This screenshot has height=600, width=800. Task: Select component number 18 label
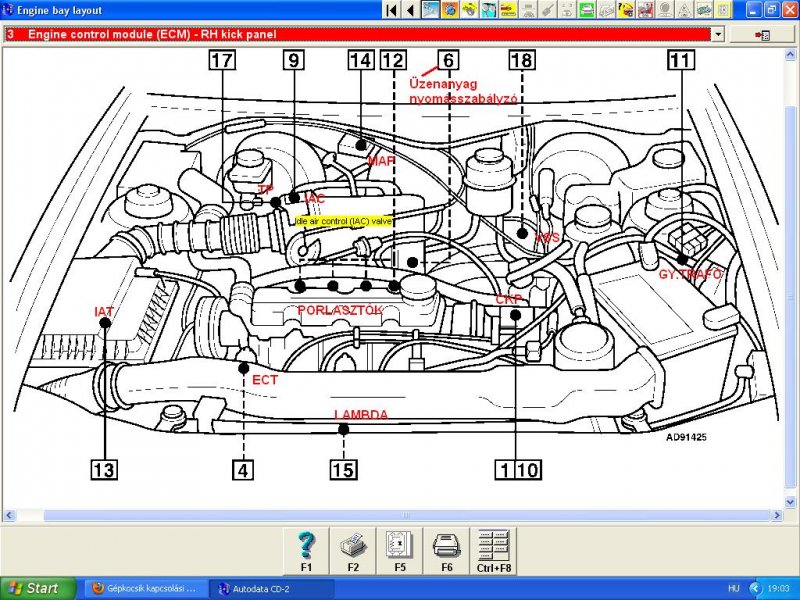(522, 60)
